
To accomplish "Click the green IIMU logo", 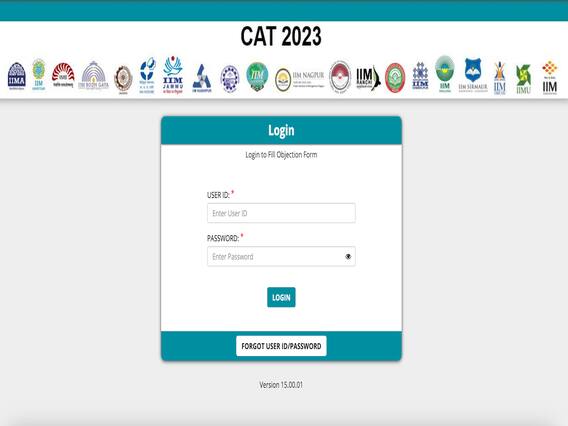I will click(x=523, y=79).
